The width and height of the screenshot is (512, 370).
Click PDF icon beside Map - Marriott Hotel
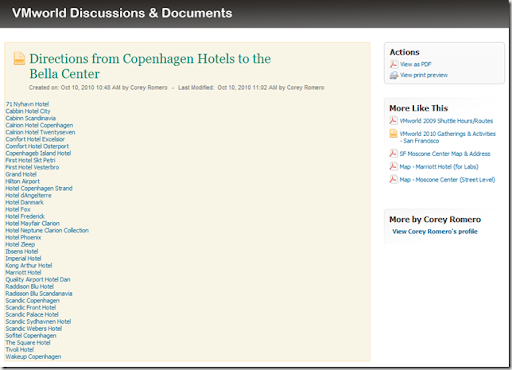(393, 166)
